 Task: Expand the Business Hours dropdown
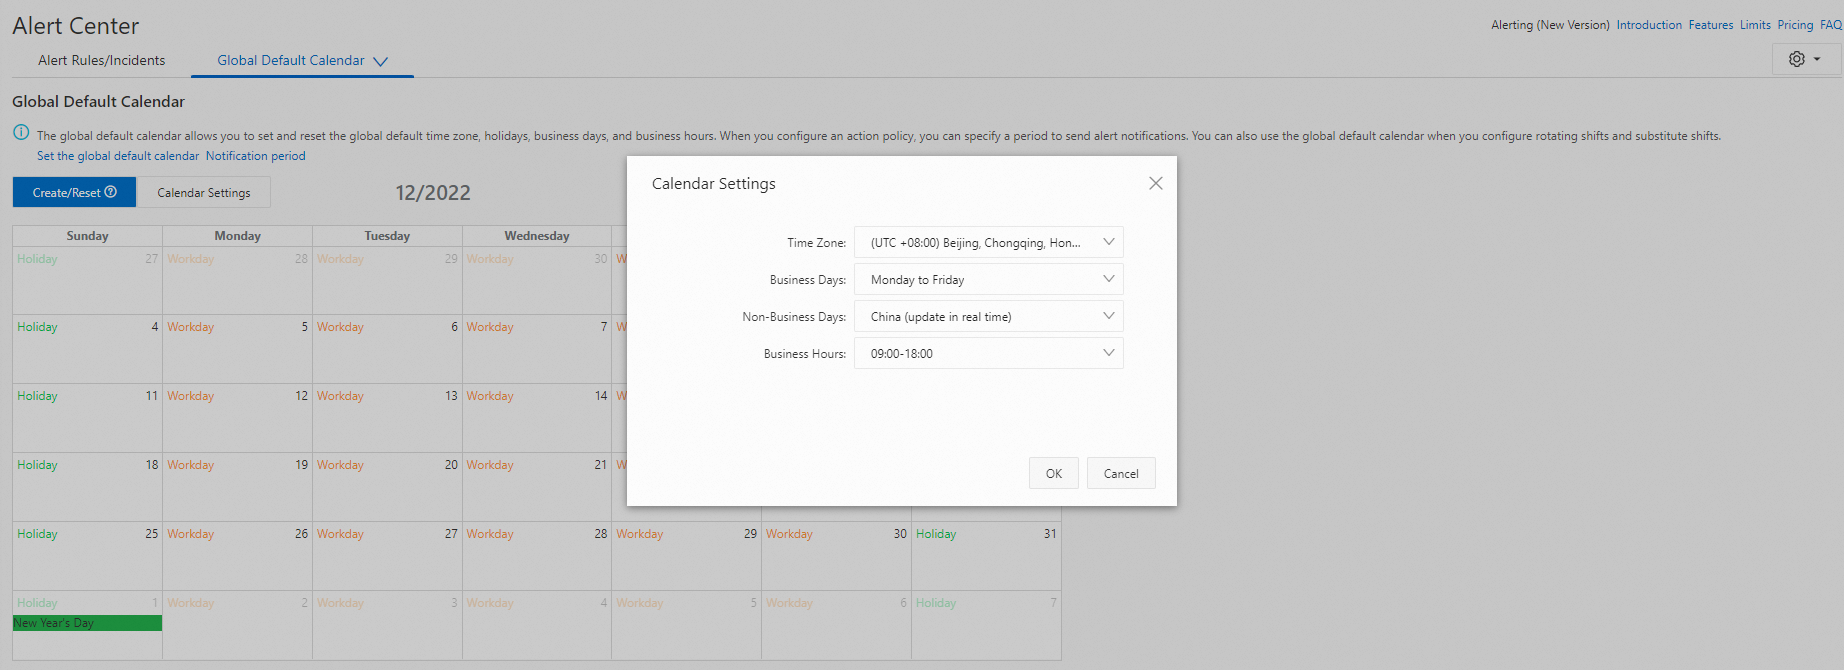coord(988,354)
